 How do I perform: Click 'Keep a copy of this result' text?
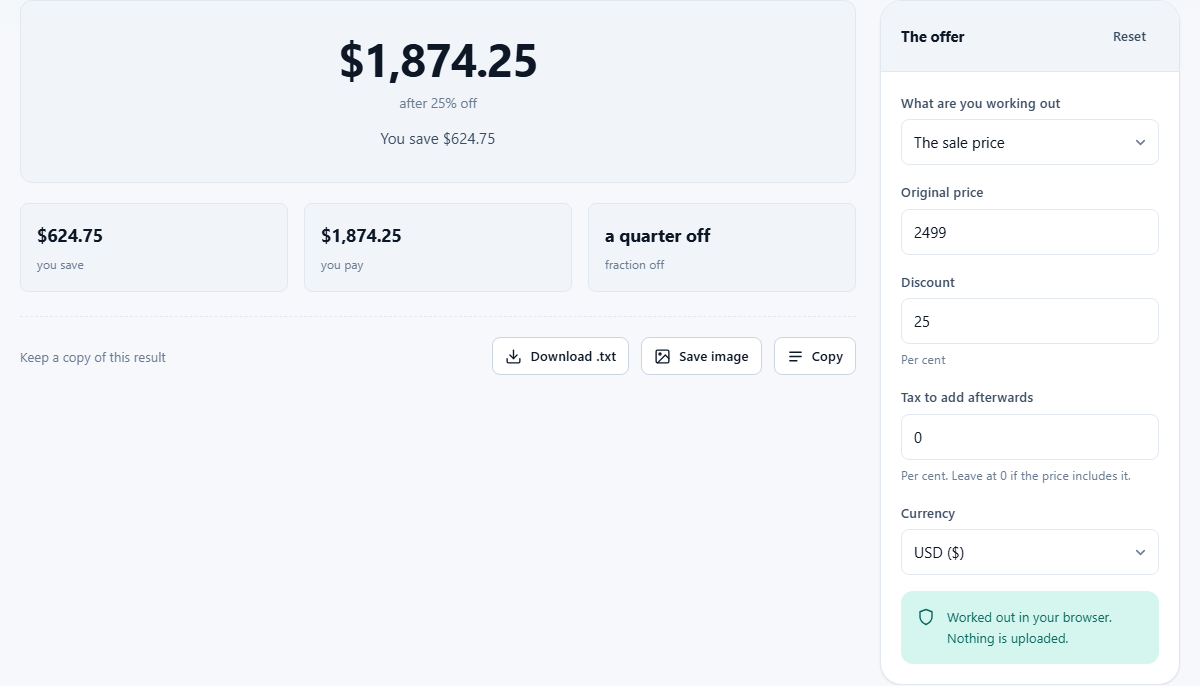[93, 358]
